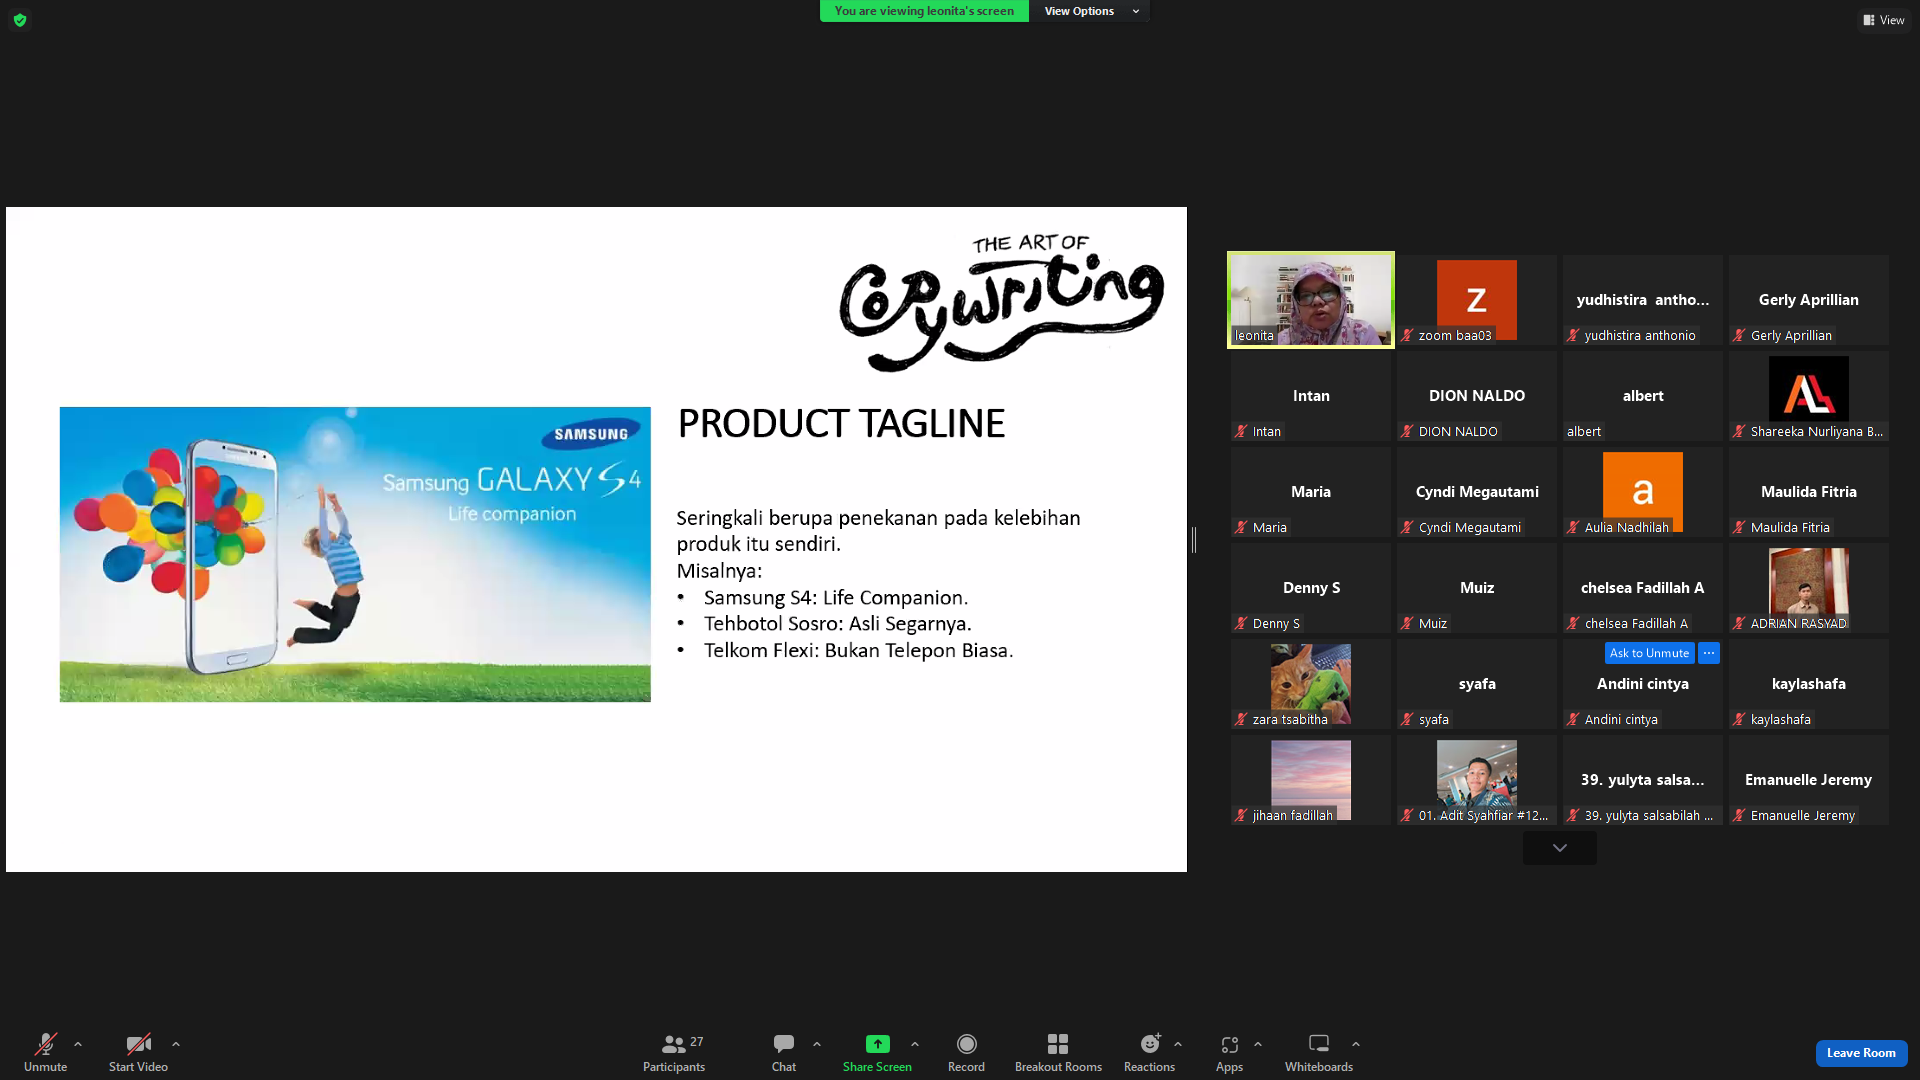This screenshot has height=1080, width=1920.
Task: Click the green Share Screen icon
Action: [x=877, y=1044]
